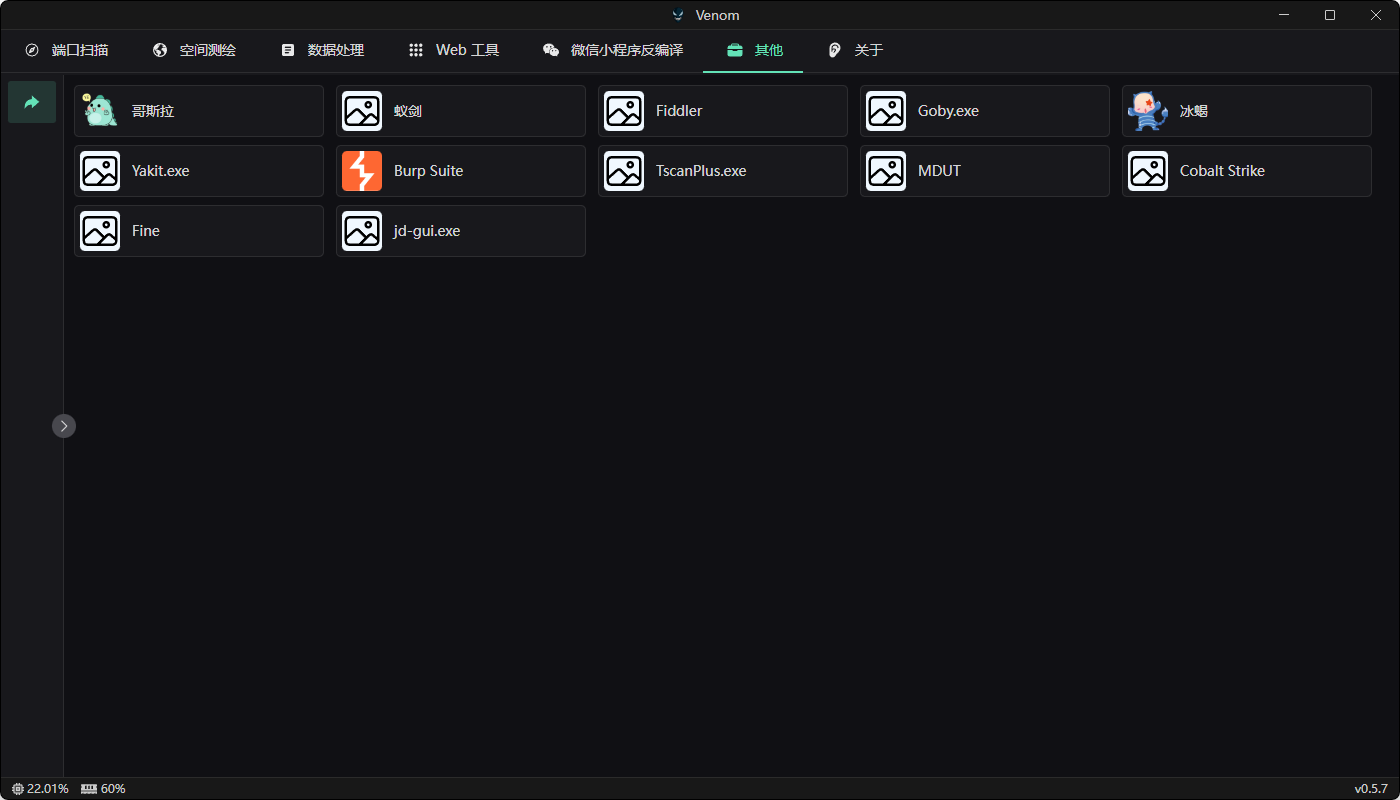Image resolution: width=1400 pixels, height=800 pixels.
Task: Open jd-gui.exe via its image icon
Action: (x=362, y=231)
